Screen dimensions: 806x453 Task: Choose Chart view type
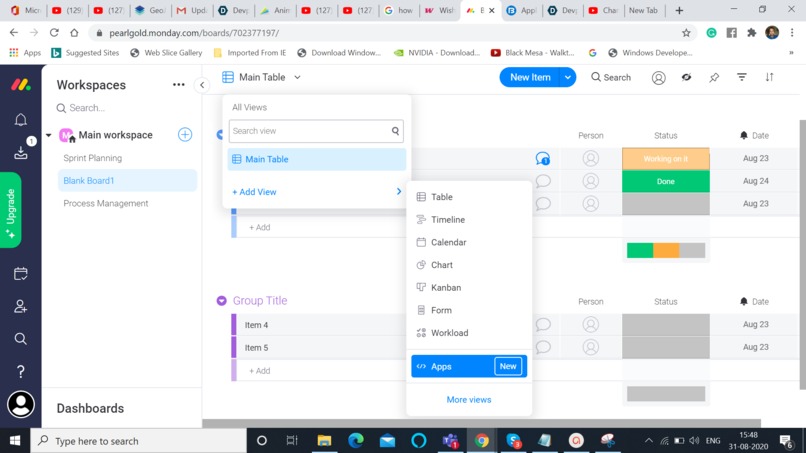tap(469, 265)
